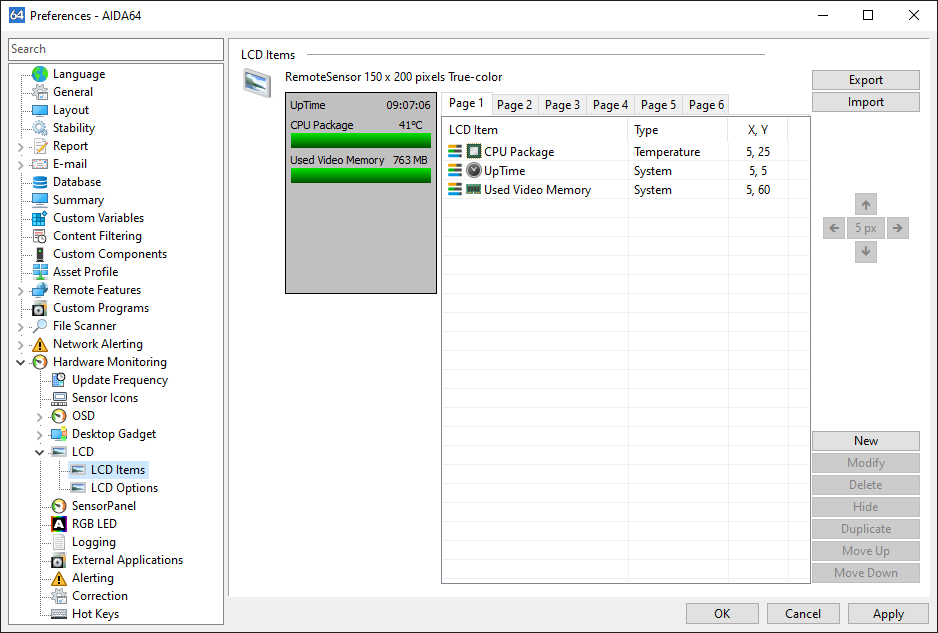Viewport: 938px width, 633px height.
Task: Click the Apply button
Action: point(888,614)
